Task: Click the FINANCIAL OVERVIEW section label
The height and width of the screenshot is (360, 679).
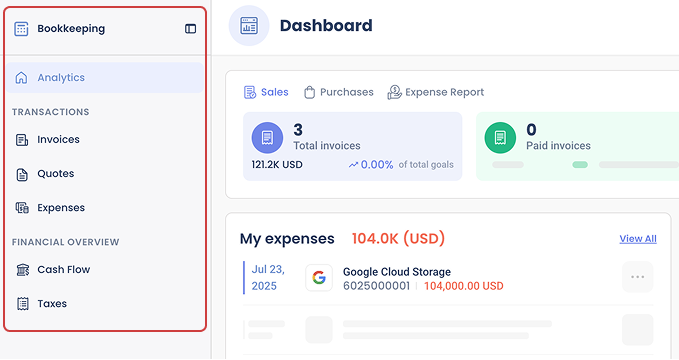Action: coord(65,242)
